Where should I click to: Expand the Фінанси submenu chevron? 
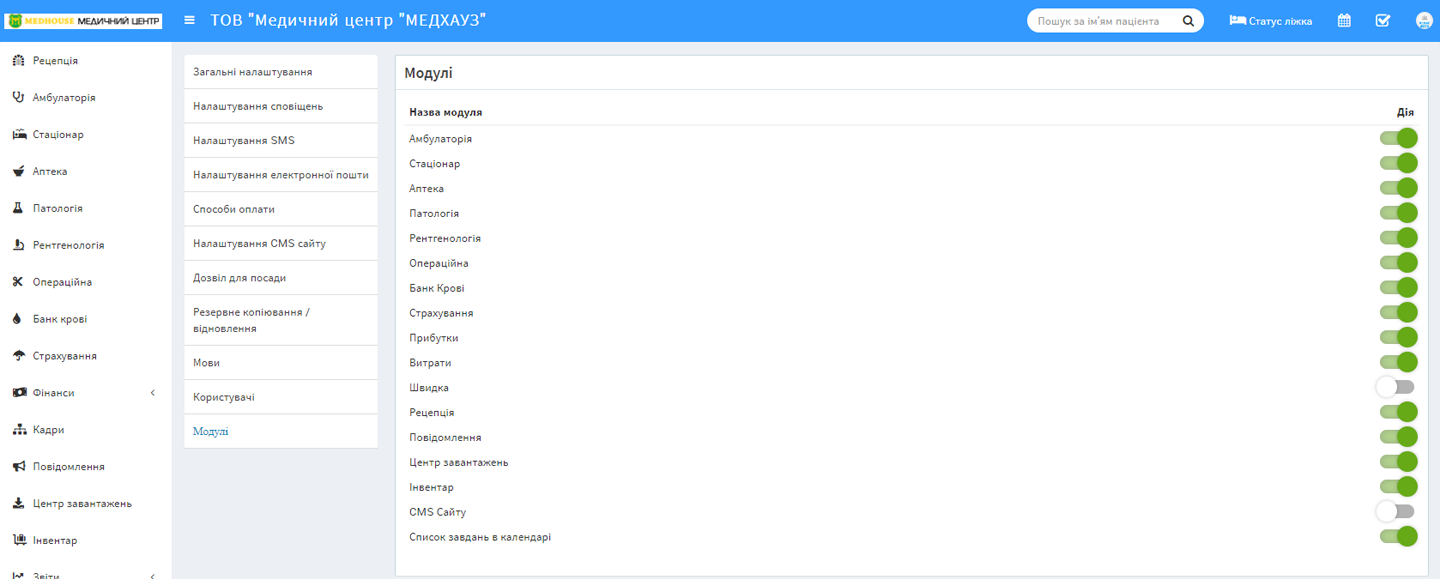(153, 393)
